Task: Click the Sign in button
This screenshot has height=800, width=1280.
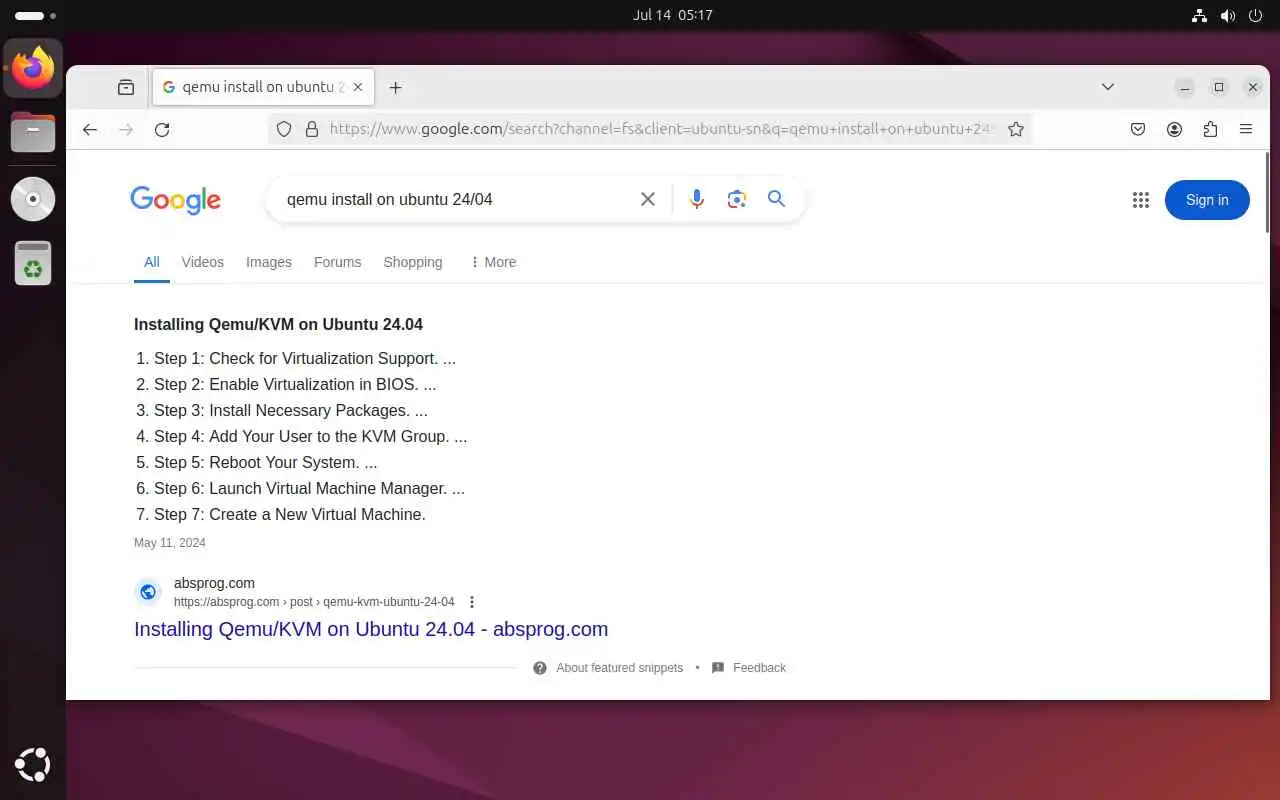Action: pyautogui.click(x=1207, y=200)
